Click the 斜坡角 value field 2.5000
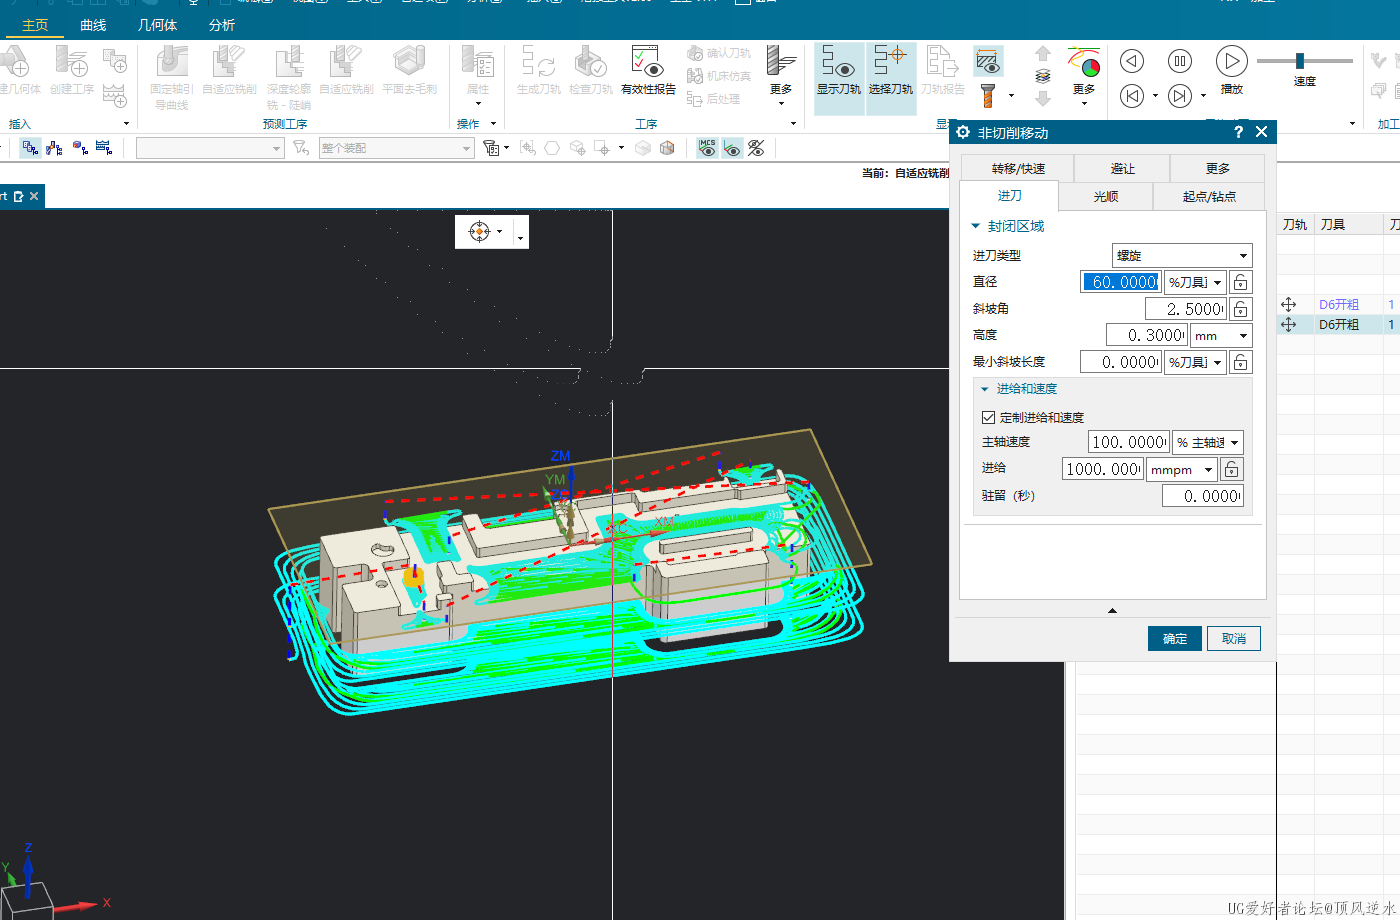This screenshot has width=1400, height=920. click(1186, 309)
